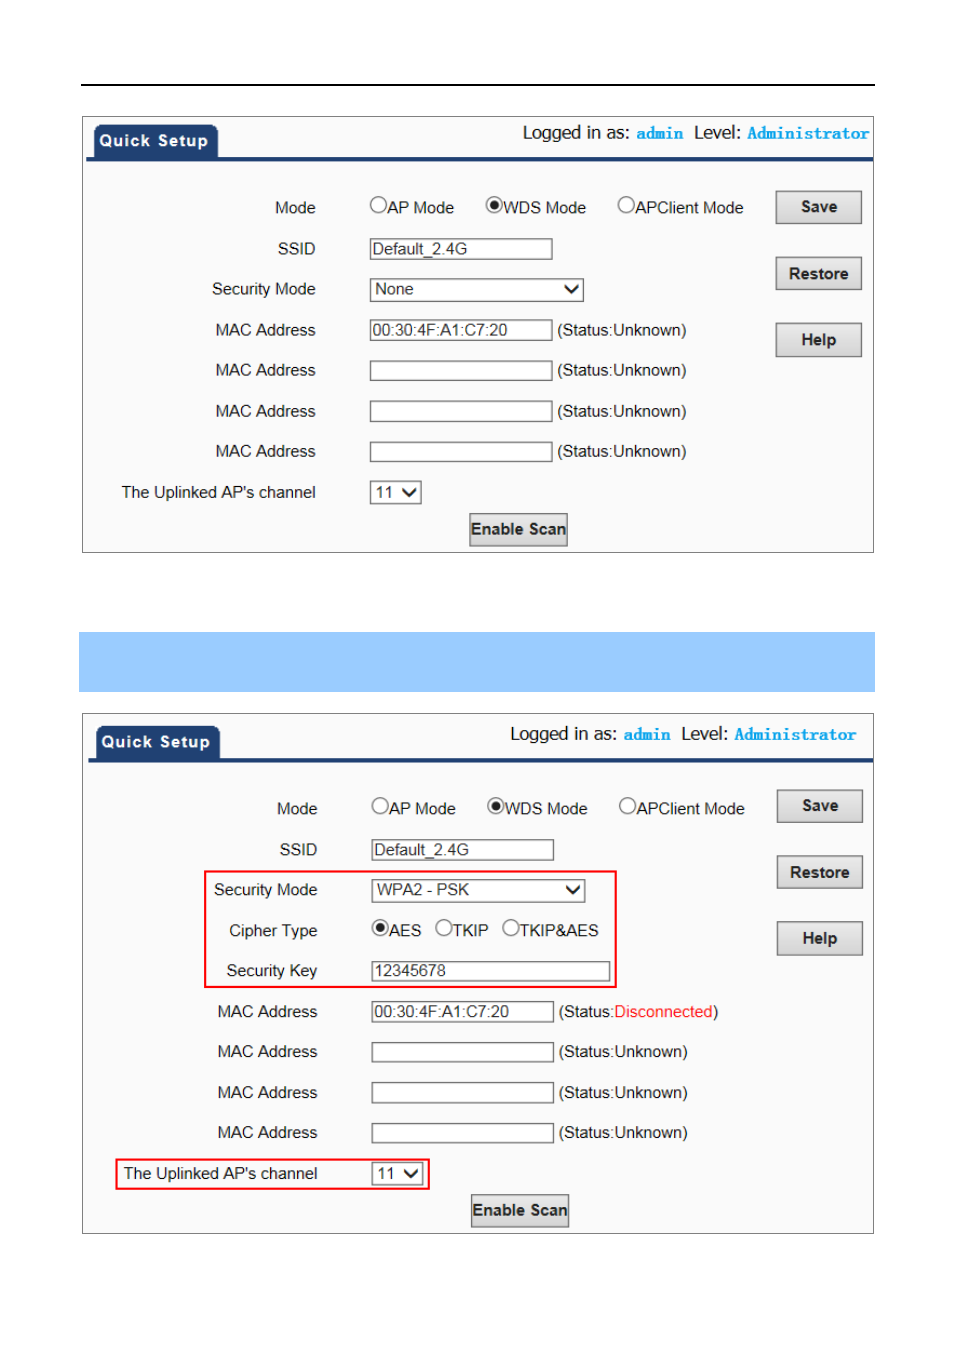Focus the MAC Address field with Disconnected status

click(462, 1012)
